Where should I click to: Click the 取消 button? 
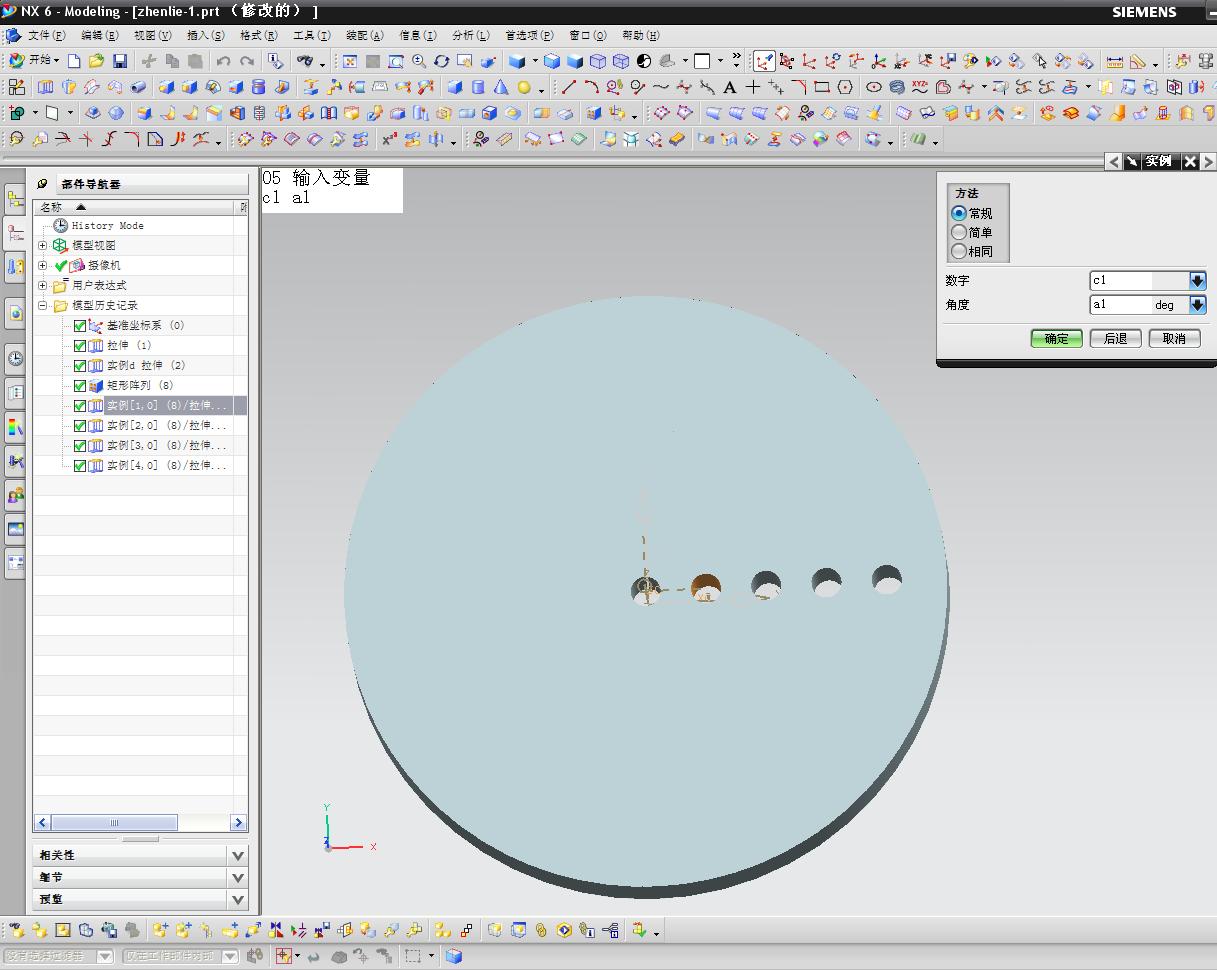[x=1174, y=339]
